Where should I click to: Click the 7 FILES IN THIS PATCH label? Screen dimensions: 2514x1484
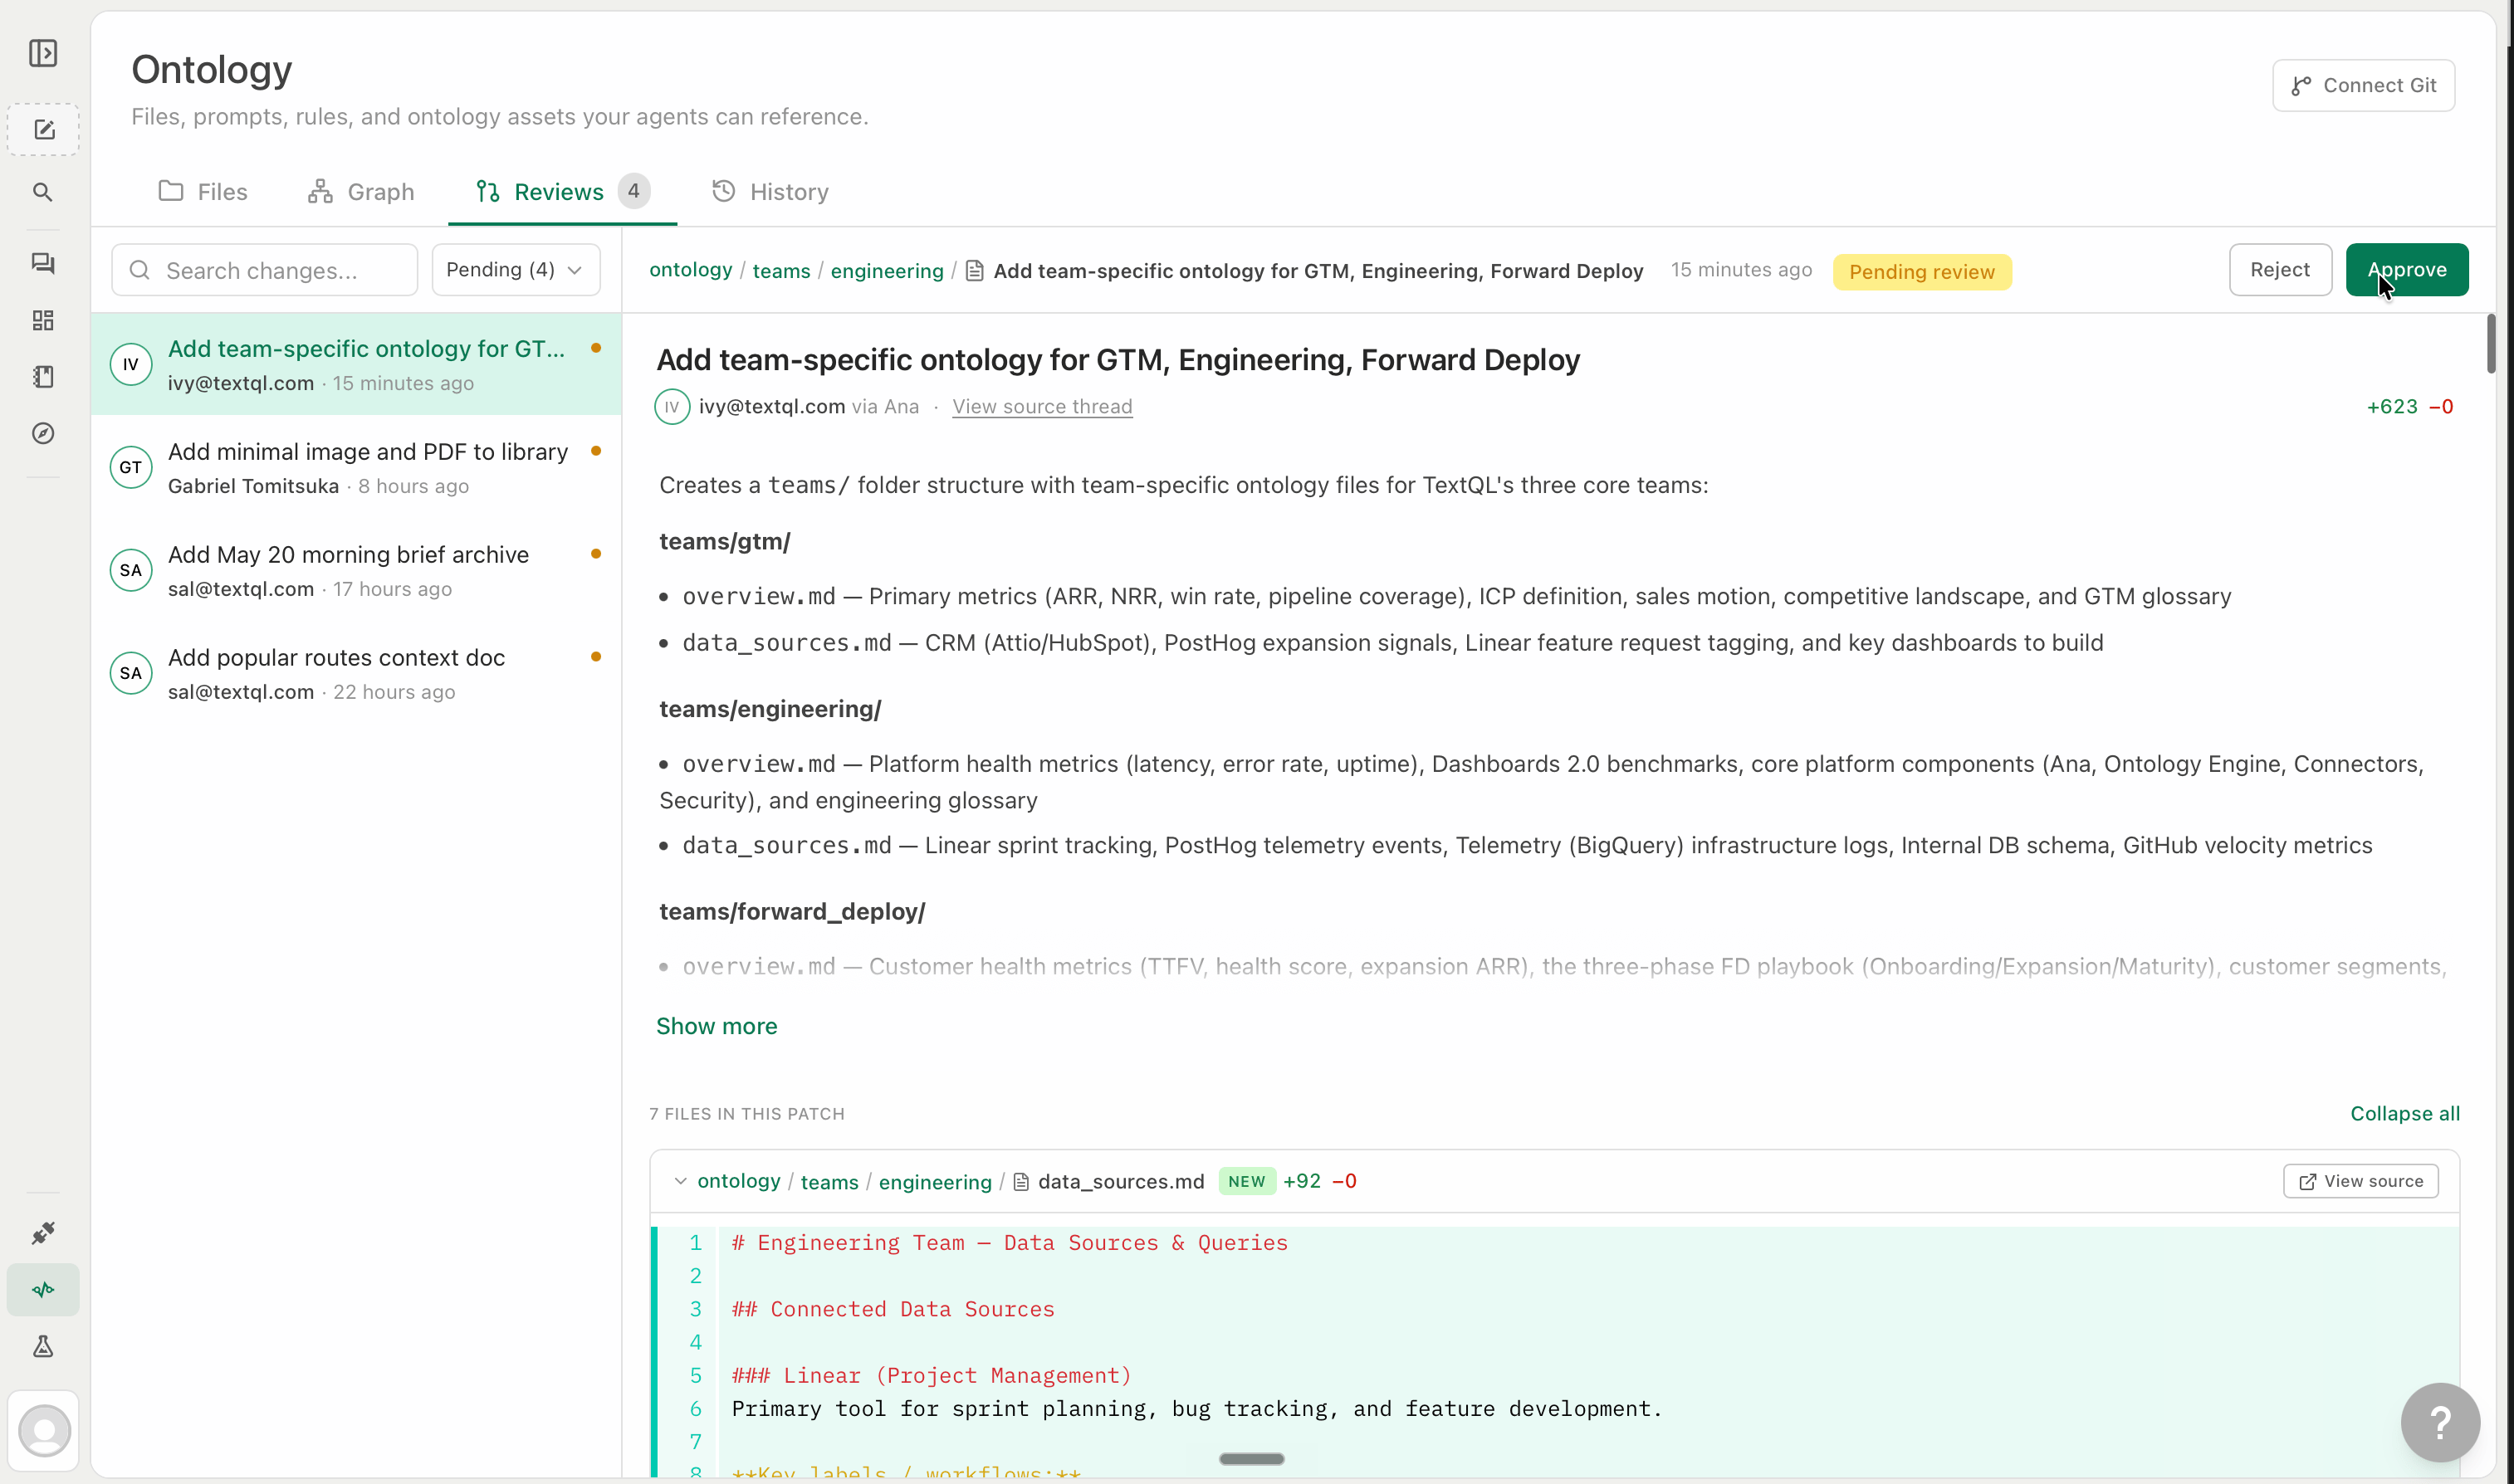tap(747, 1114)
